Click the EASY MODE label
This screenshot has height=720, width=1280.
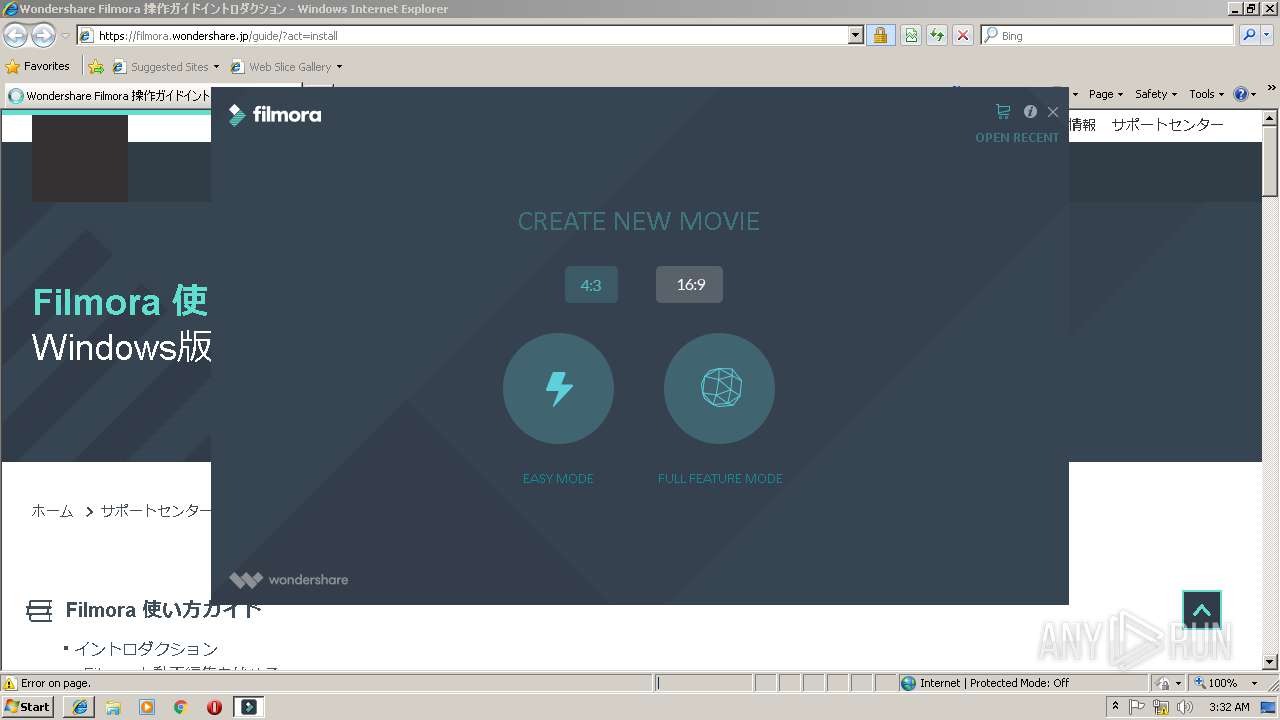[x=558, y=479]
